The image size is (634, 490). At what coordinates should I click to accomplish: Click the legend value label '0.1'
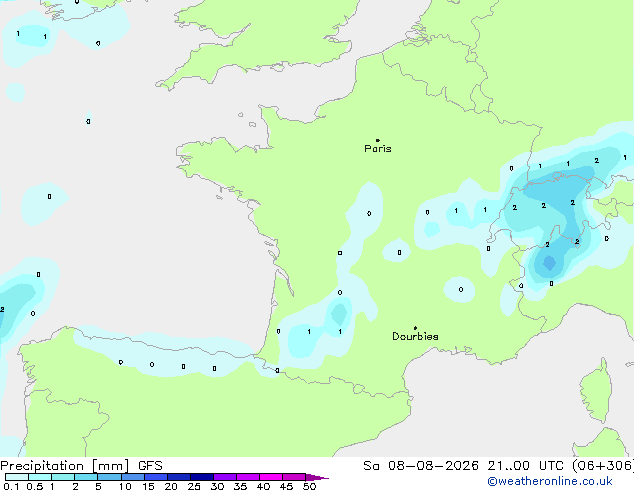(11, 486)
